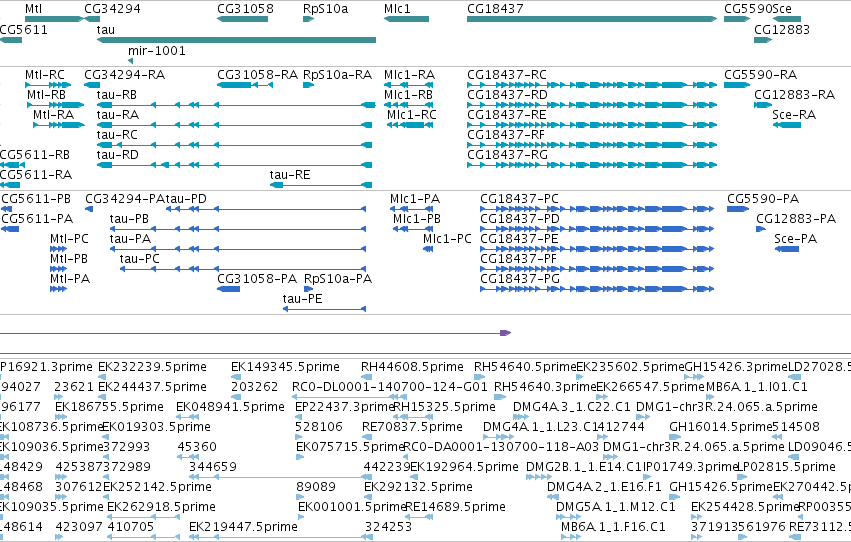Select transcript Mtl-RB
Screen dimensions: 851x542
55,105
